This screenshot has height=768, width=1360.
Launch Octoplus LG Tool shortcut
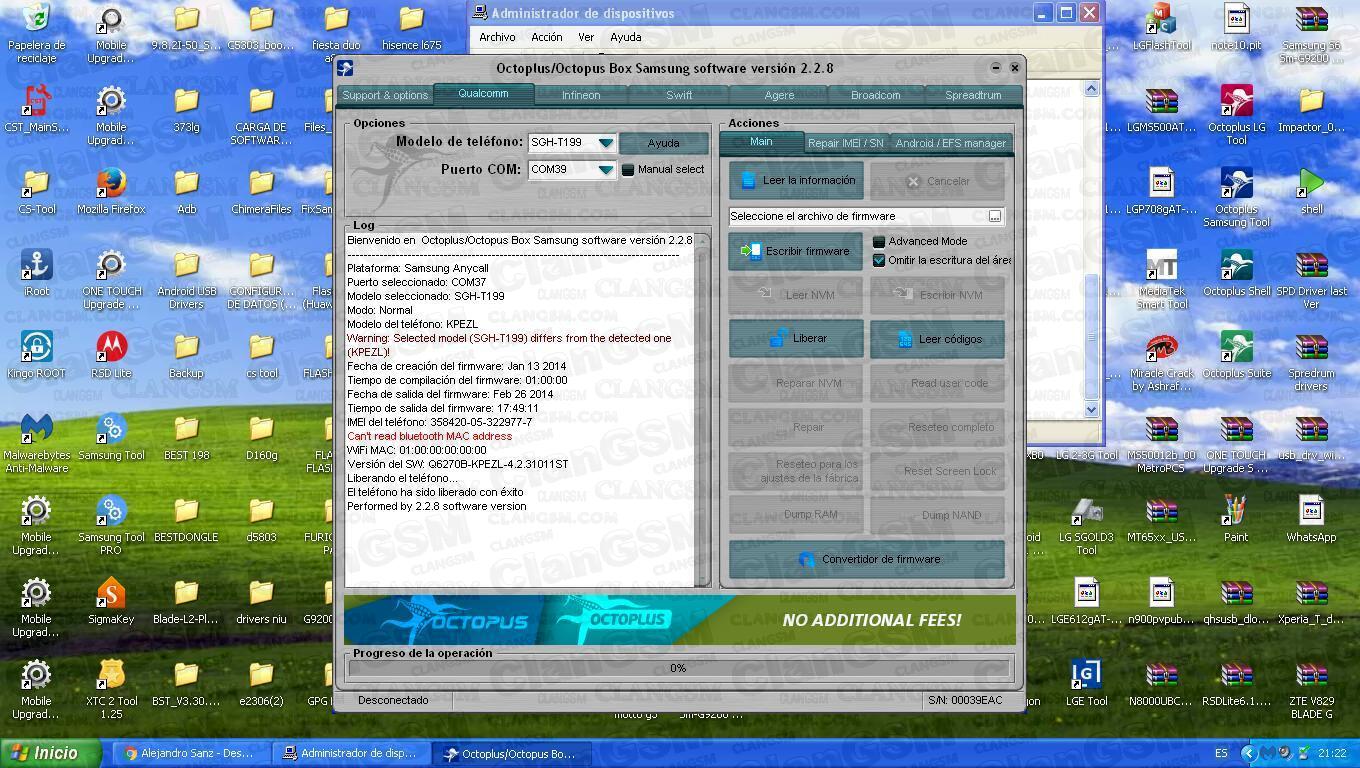1236,115
